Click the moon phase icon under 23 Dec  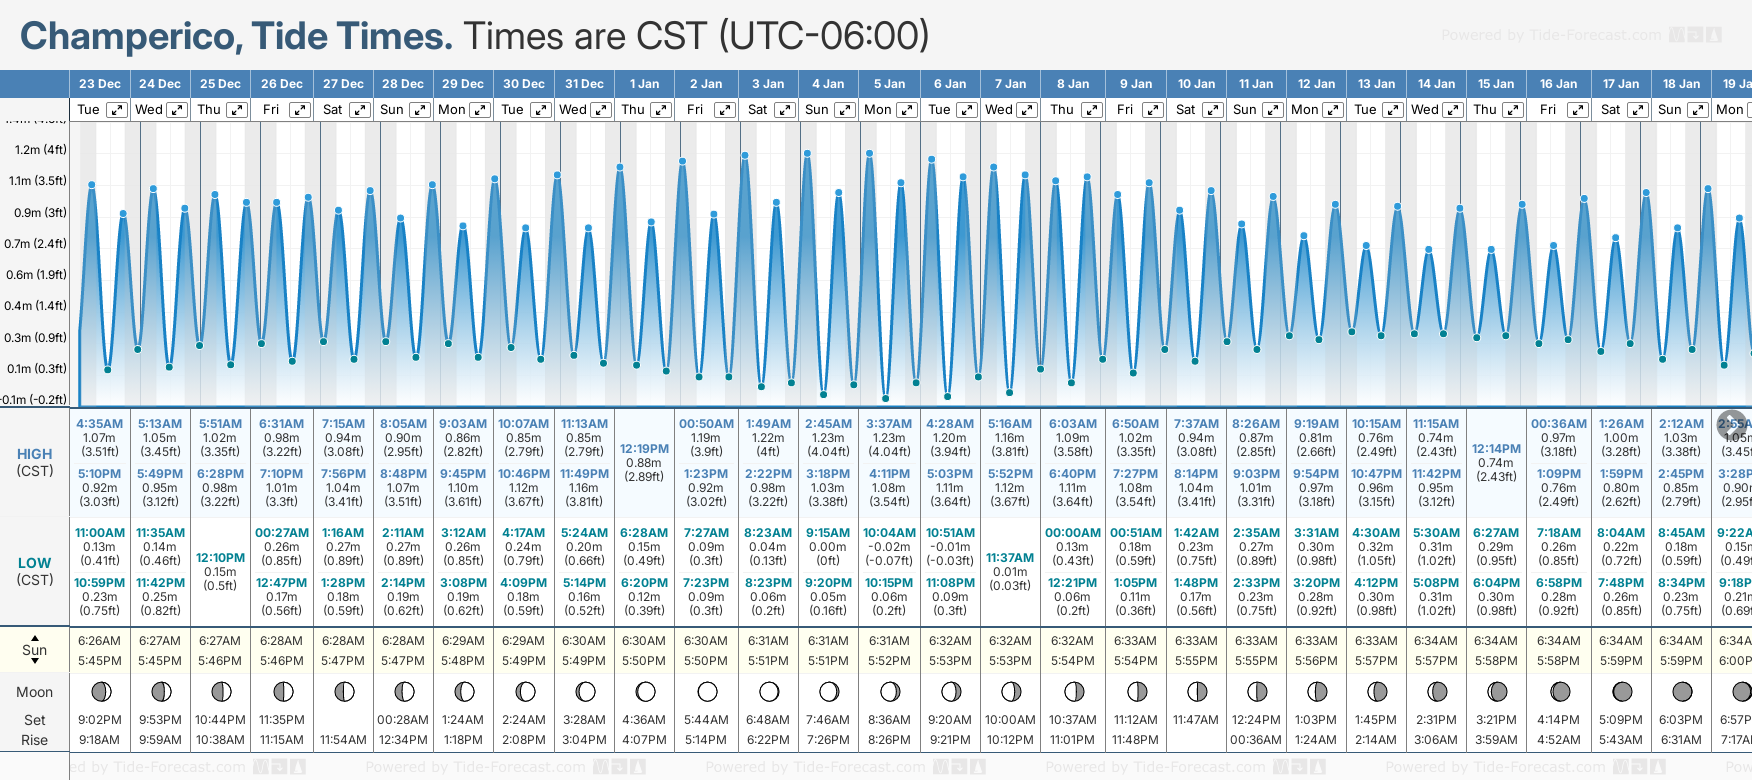pyautogui.click(x=100, y=691)
